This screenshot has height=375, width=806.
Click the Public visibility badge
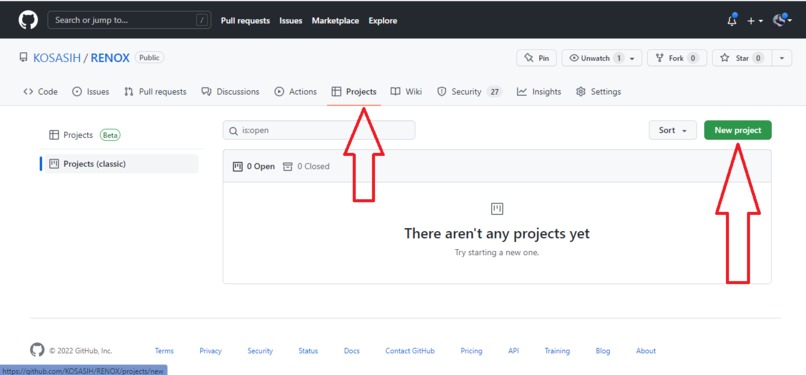pyautogui.click(x=149, y=58)
